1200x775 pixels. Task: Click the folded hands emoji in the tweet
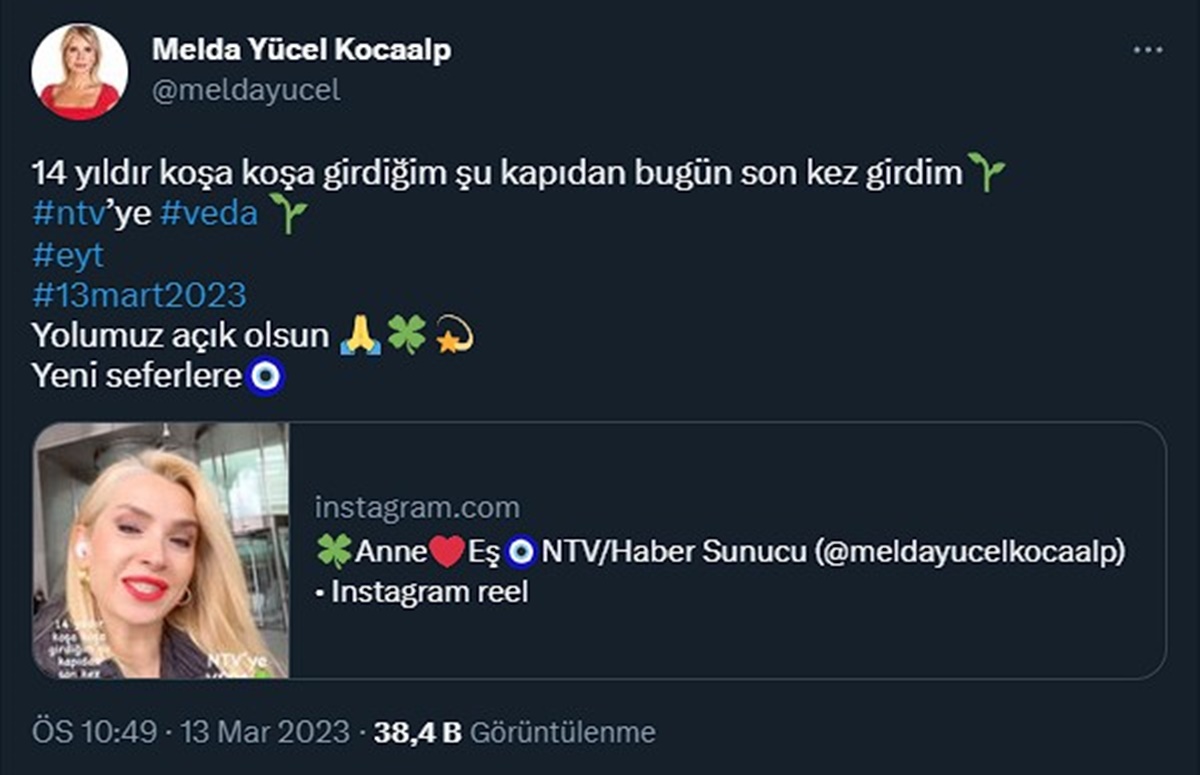coord(360,335)
